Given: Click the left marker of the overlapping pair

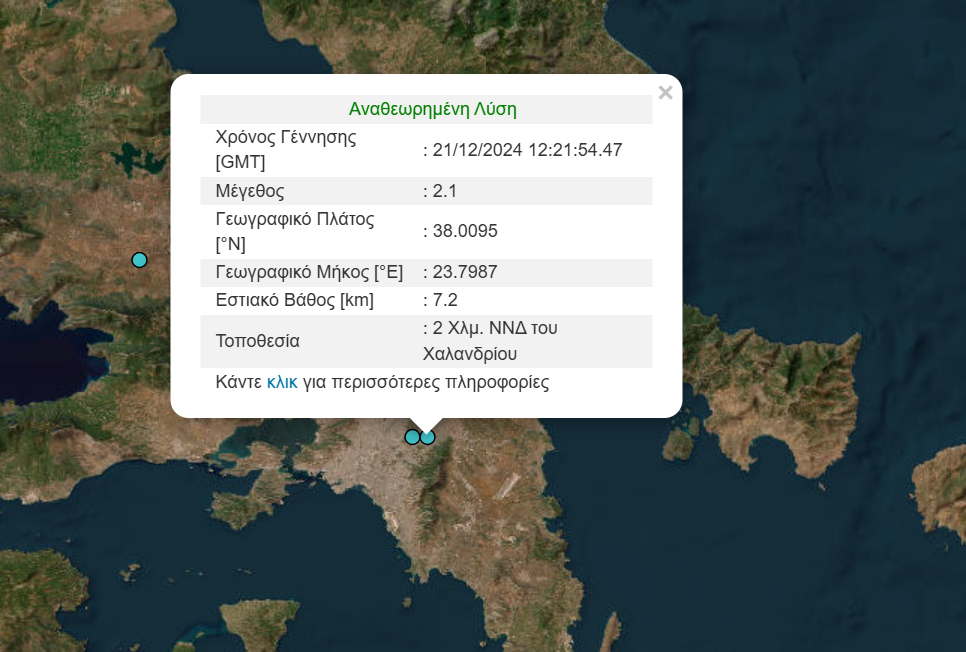Looking at the screenshot, I should [x=411, y=437].
